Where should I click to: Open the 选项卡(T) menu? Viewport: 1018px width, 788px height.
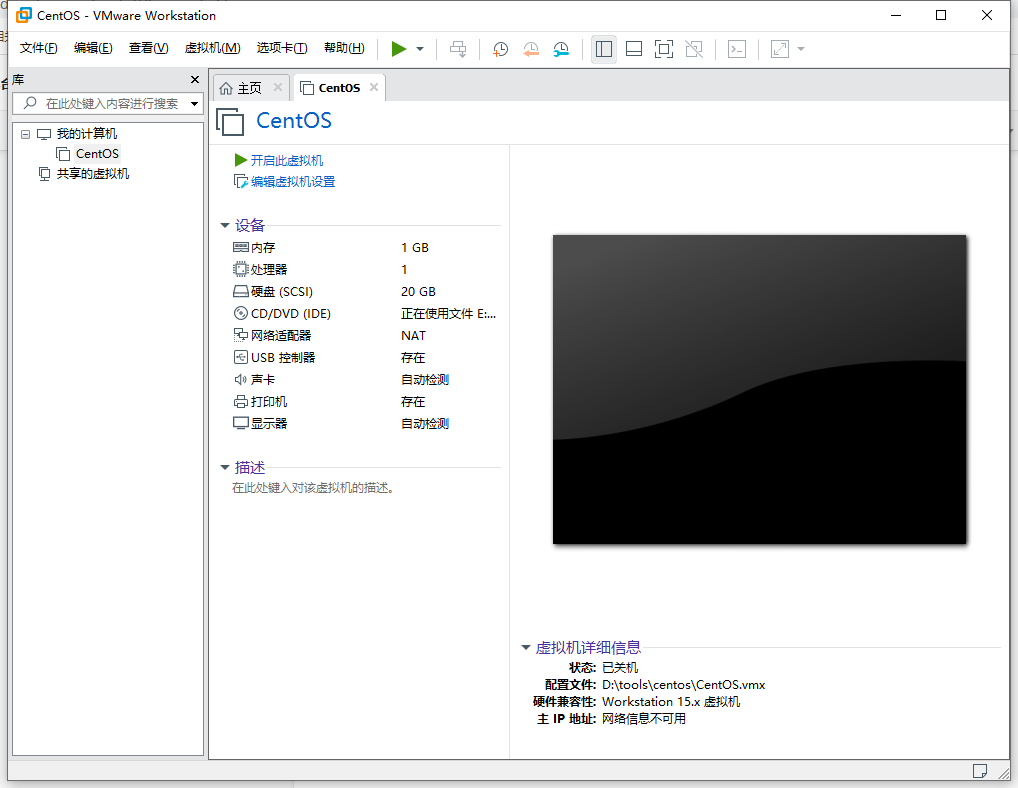282,48
